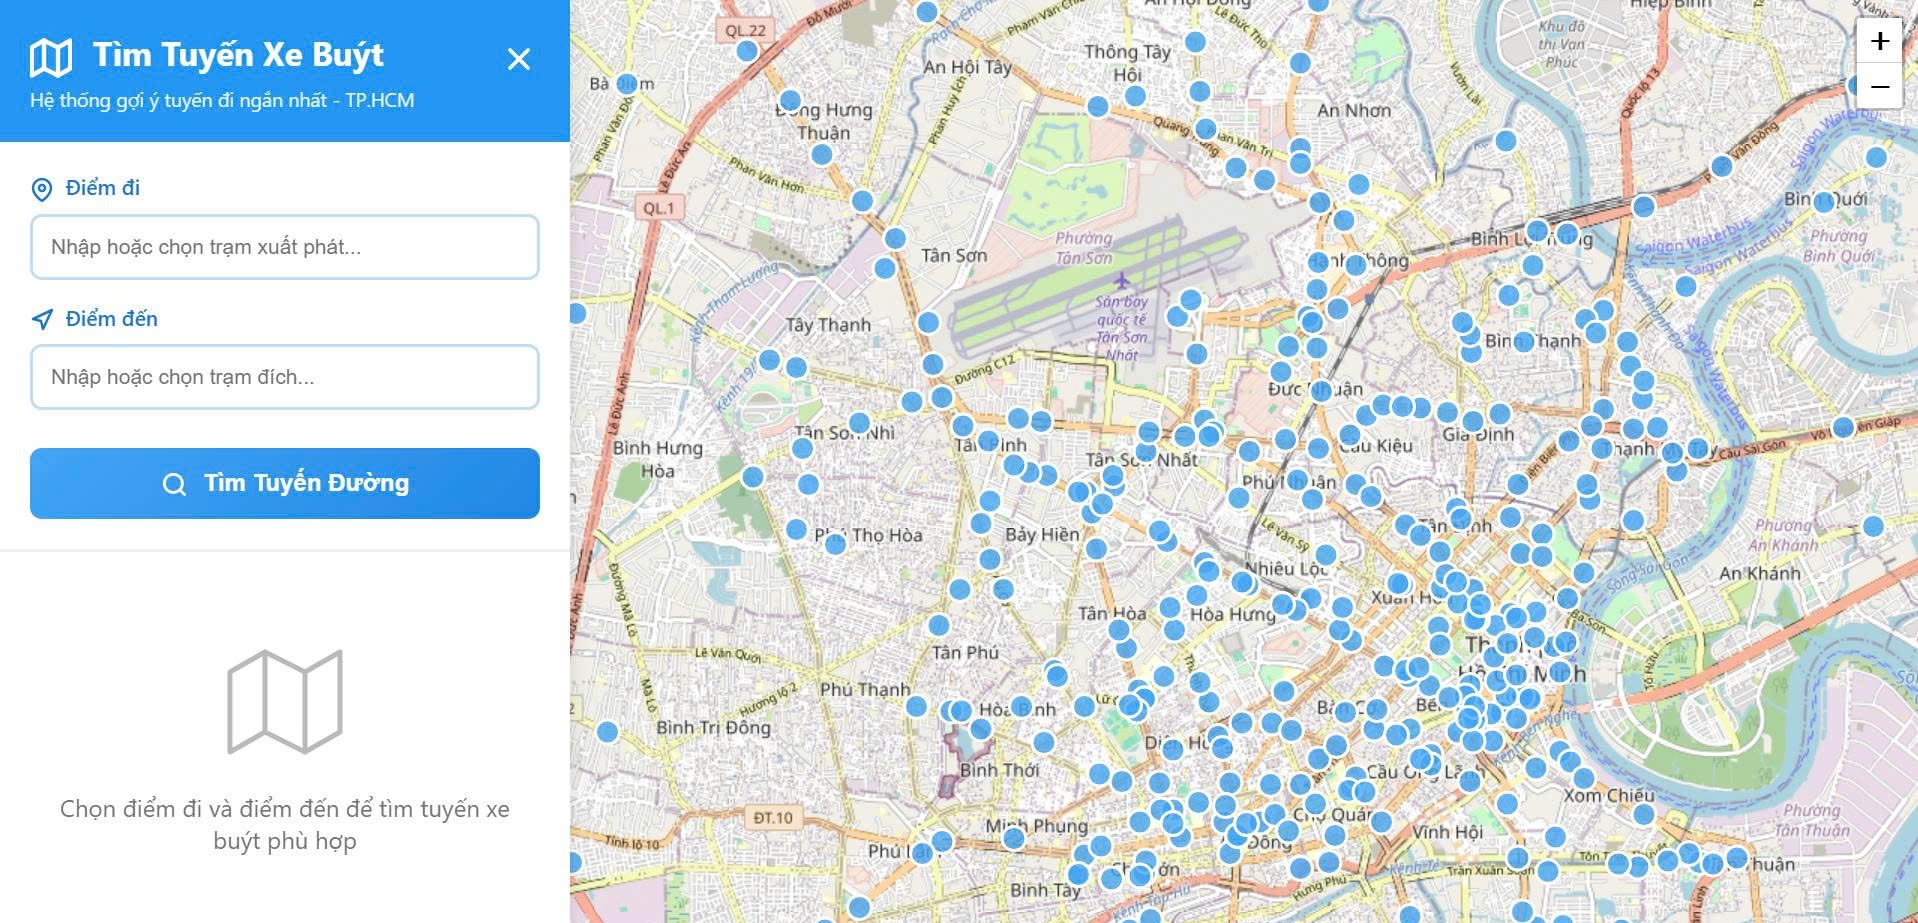
Task: Click the Bình Tây map label
Action: pyautogui.click(x=1045, y=889)
